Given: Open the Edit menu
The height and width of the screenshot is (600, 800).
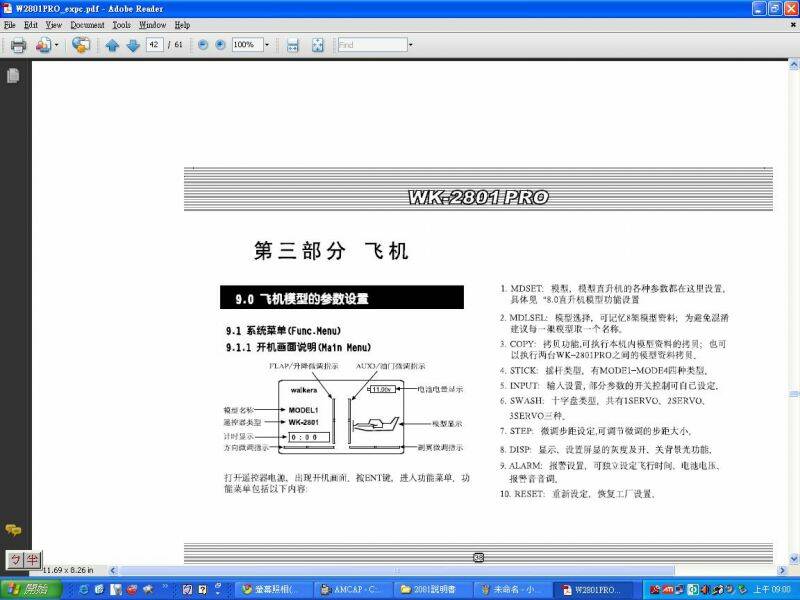Looking at the screenshot, I should tap(31, 25).
